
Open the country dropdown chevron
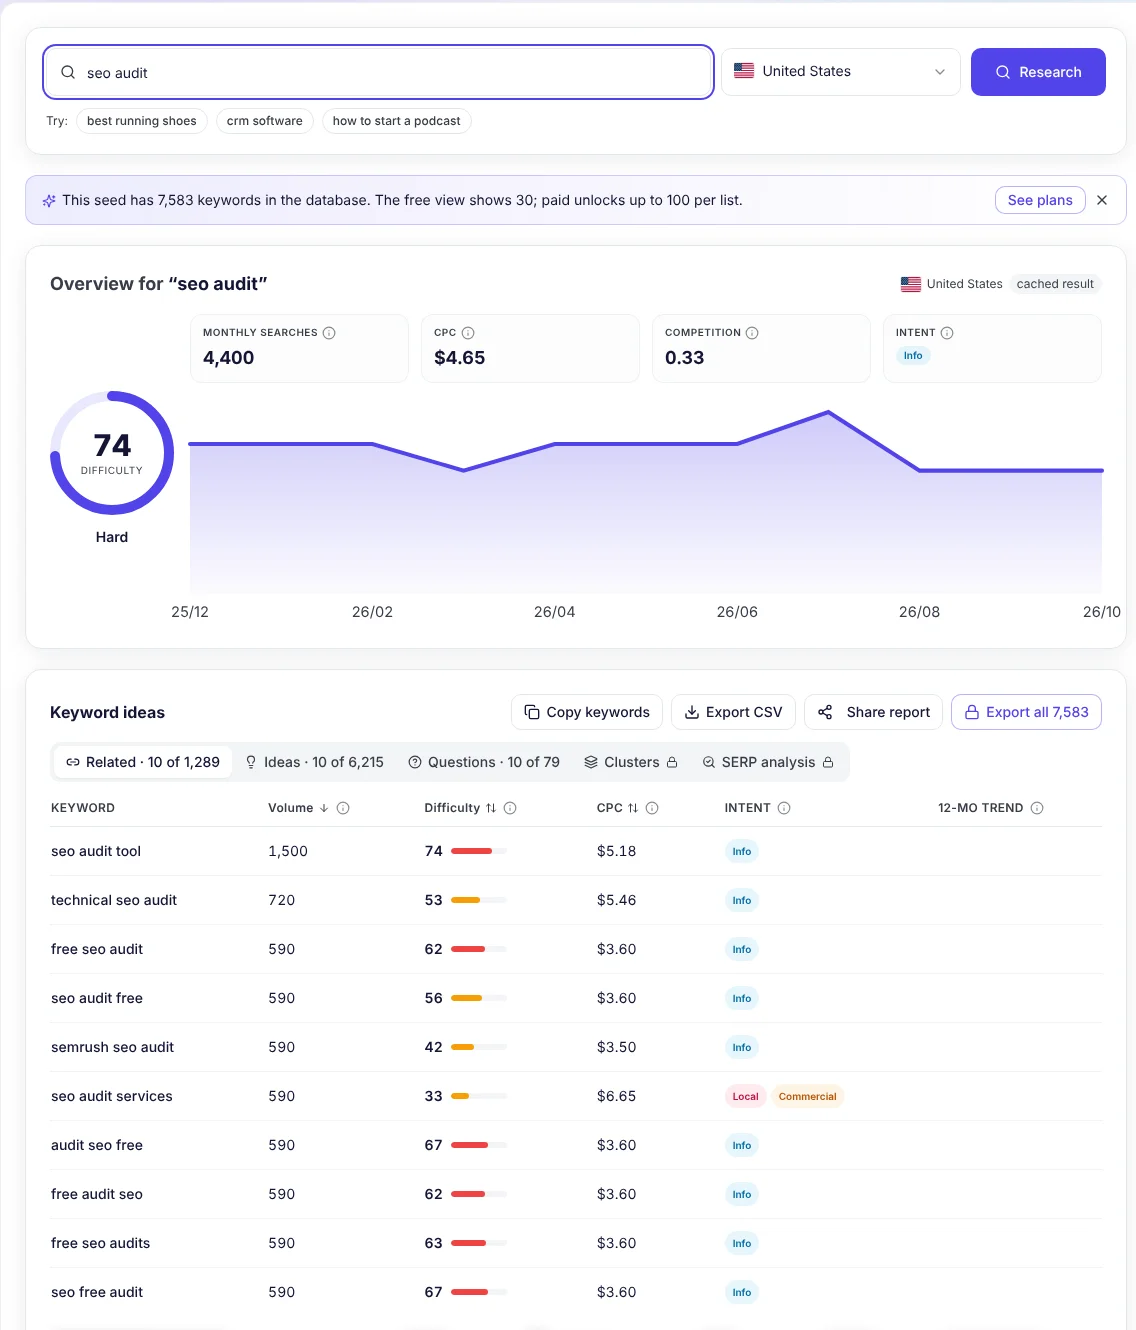click(x=940, y=72)
